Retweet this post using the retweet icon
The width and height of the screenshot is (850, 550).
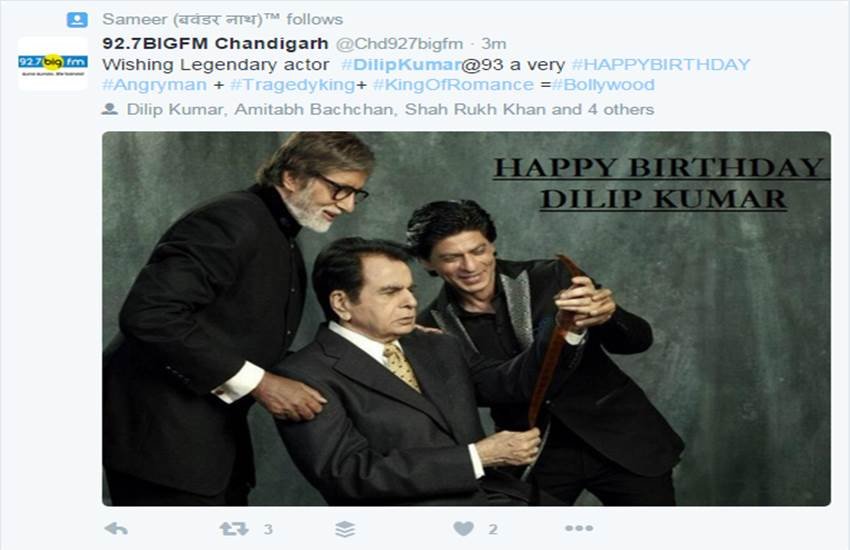click(234, 528)
